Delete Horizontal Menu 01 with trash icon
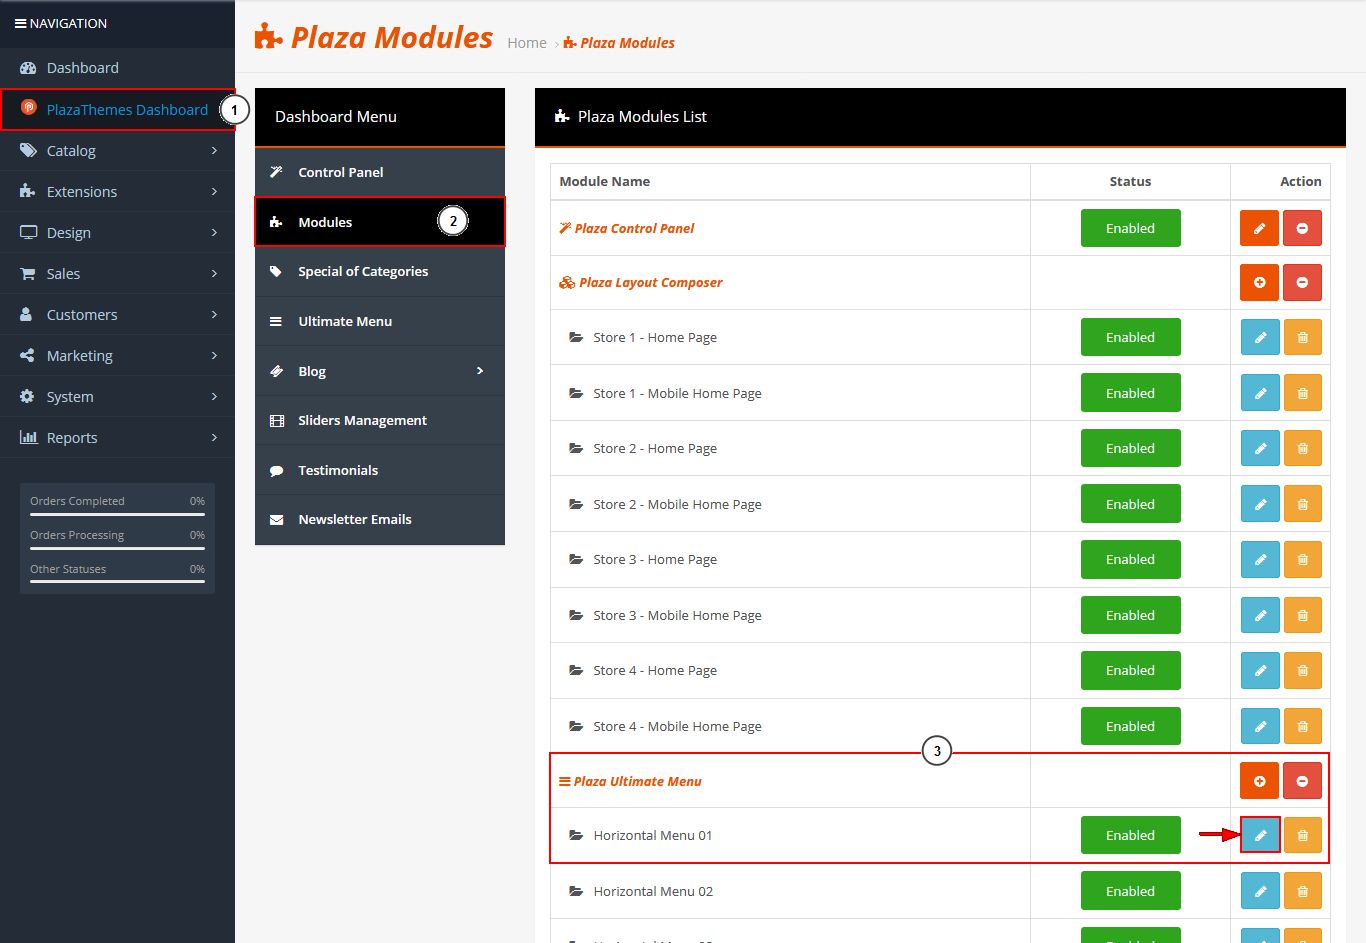Image resolution: width=1366 pixels, height=943 pixels. pyautogui.click(x=1302, y=835)
